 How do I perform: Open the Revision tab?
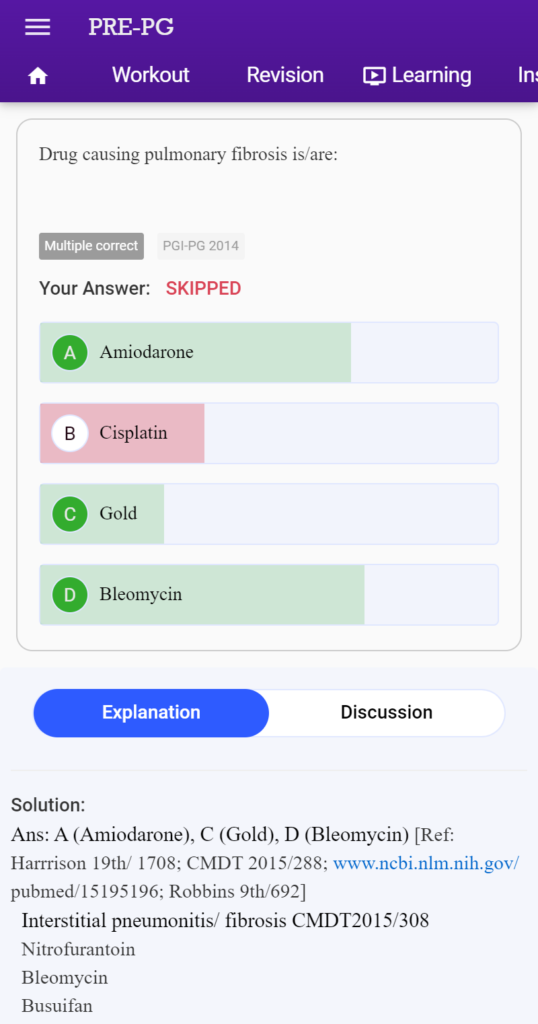[x=285, y=75]
